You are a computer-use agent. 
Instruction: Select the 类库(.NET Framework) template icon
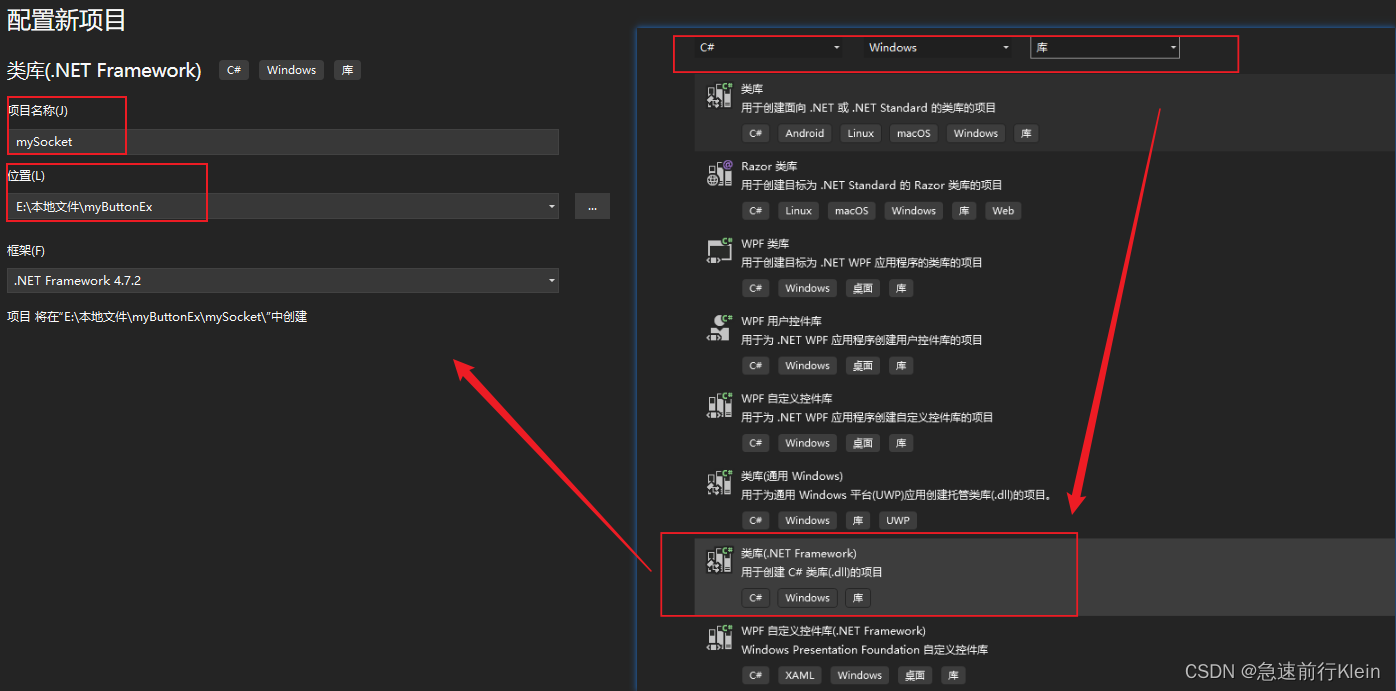(x=718, y=562)
